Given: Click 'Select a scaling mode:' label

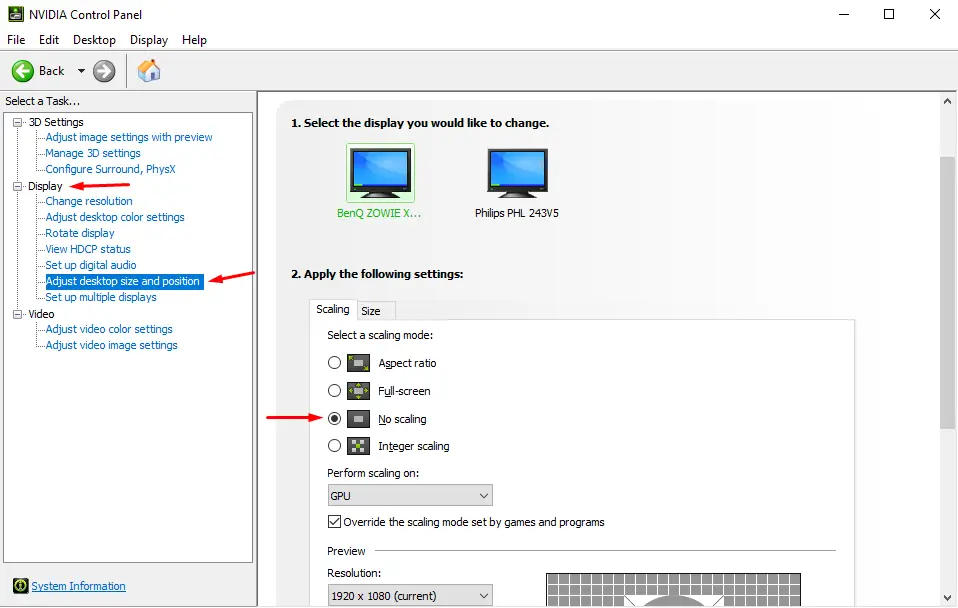Looking at the screenshot, I should [x=380, y=335].
